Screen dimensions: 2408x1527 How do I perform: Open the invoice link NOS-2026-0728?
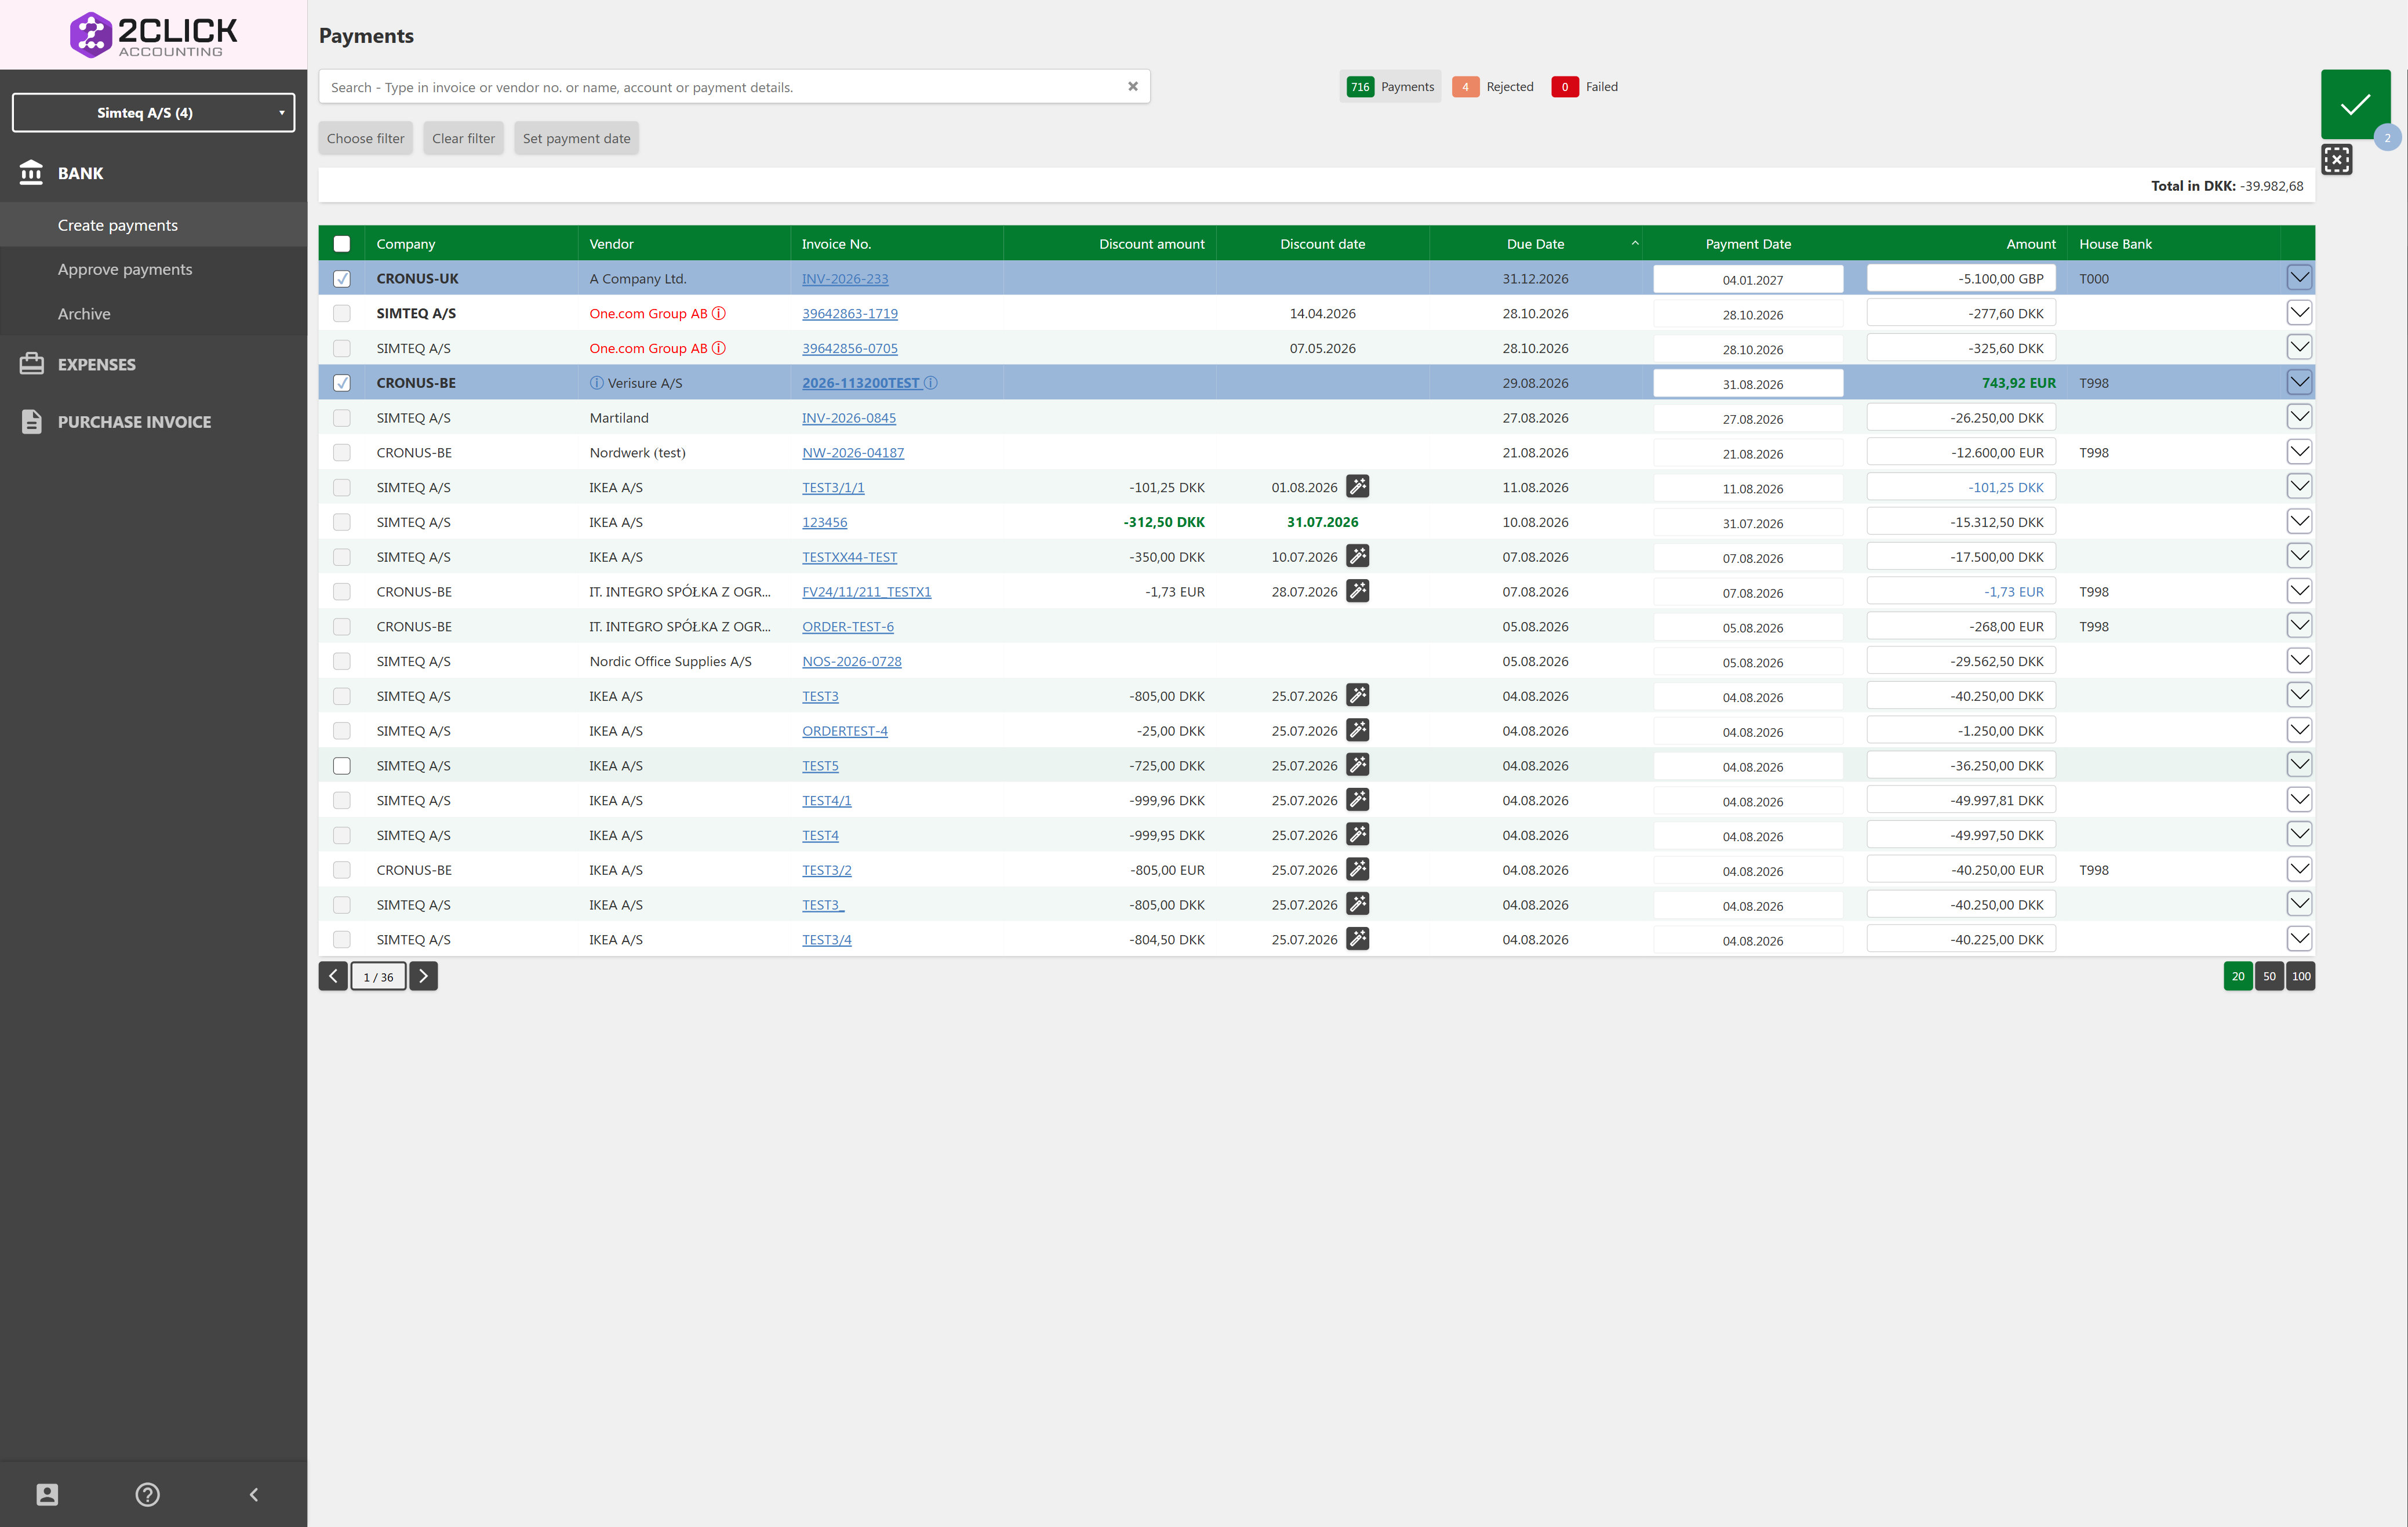pyautogui.click(x=851, y=661)
